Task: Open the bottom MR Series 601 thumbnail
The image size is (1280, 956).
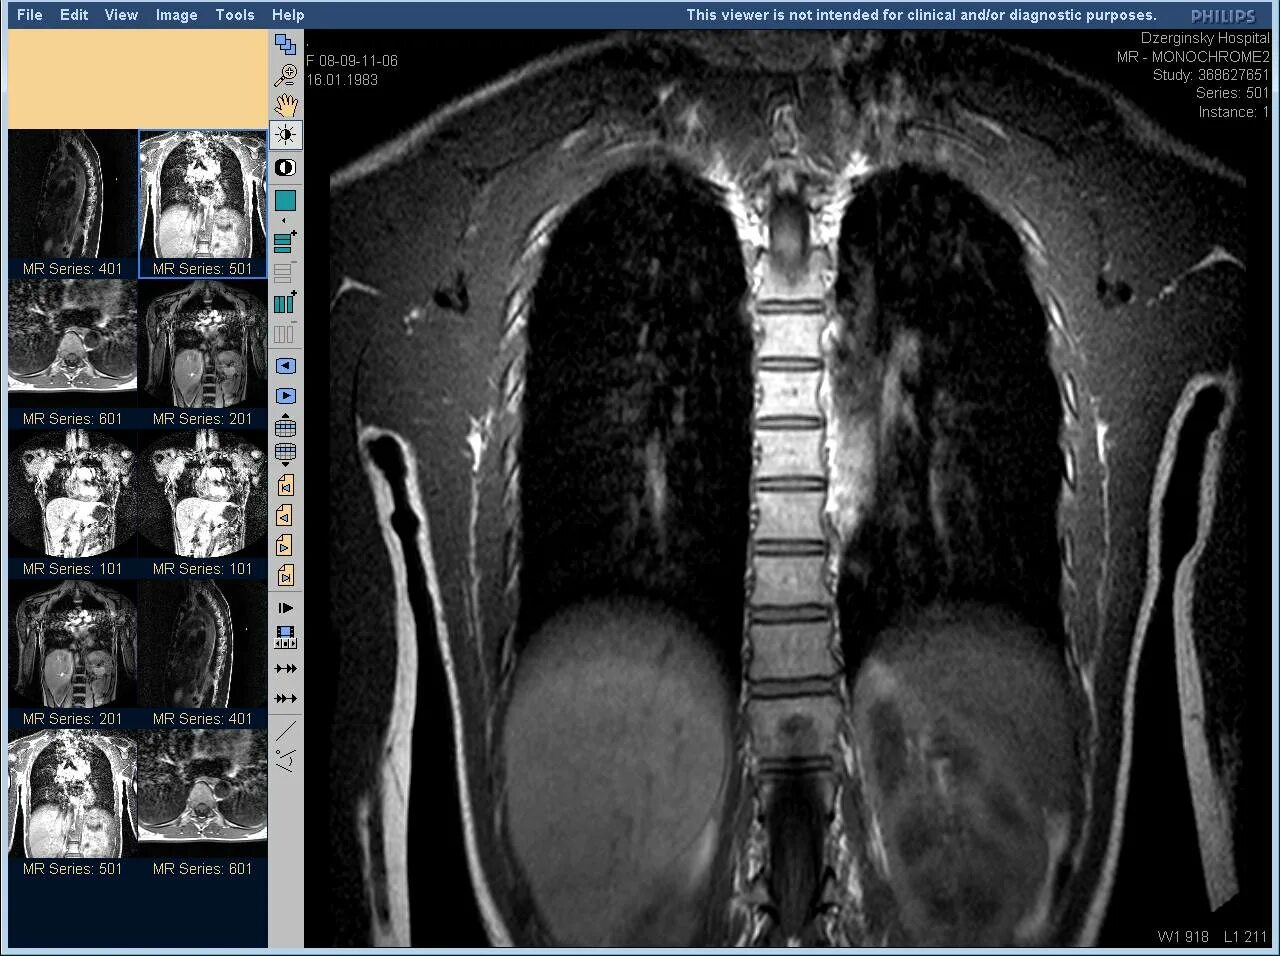Action: [203, 804]
